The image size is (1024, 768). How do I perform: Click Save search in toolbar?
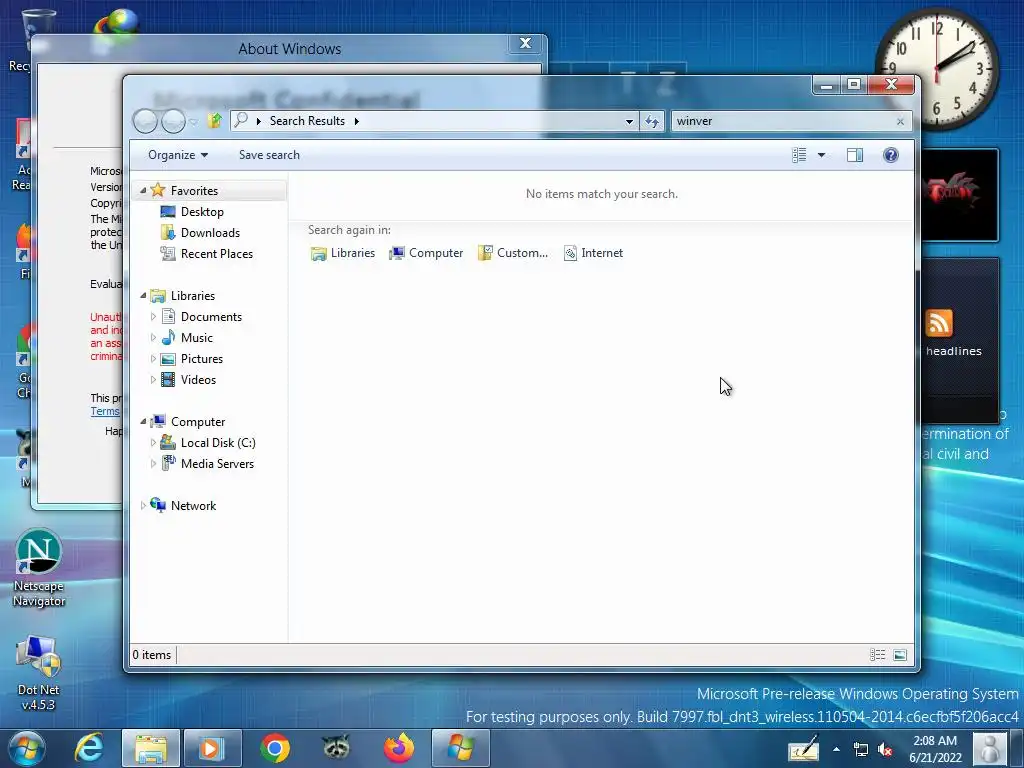269,155
